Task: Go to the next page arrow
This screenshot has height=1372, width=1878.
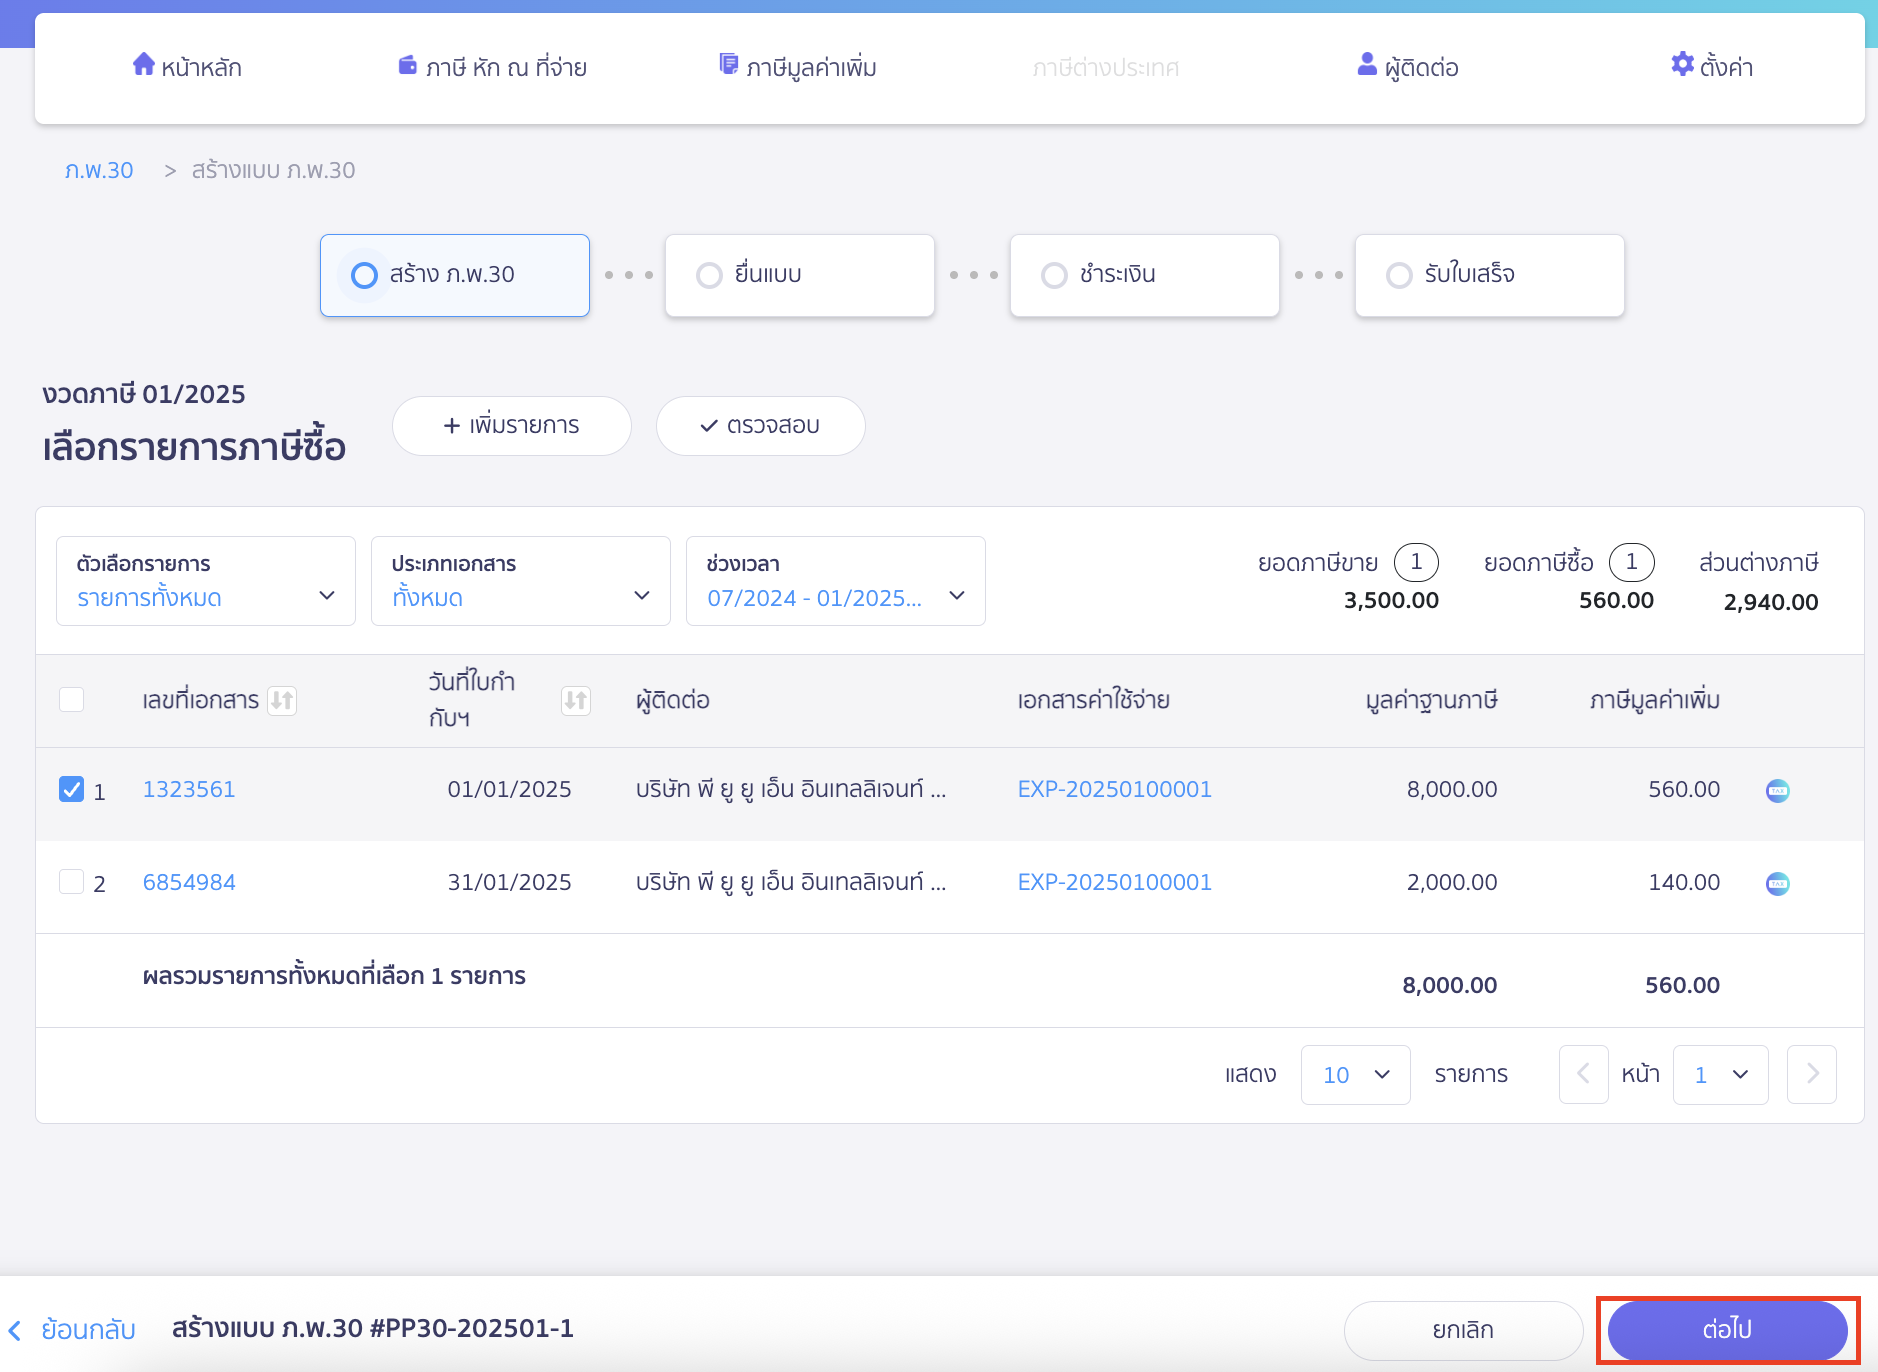Action: [1811, 1075]
